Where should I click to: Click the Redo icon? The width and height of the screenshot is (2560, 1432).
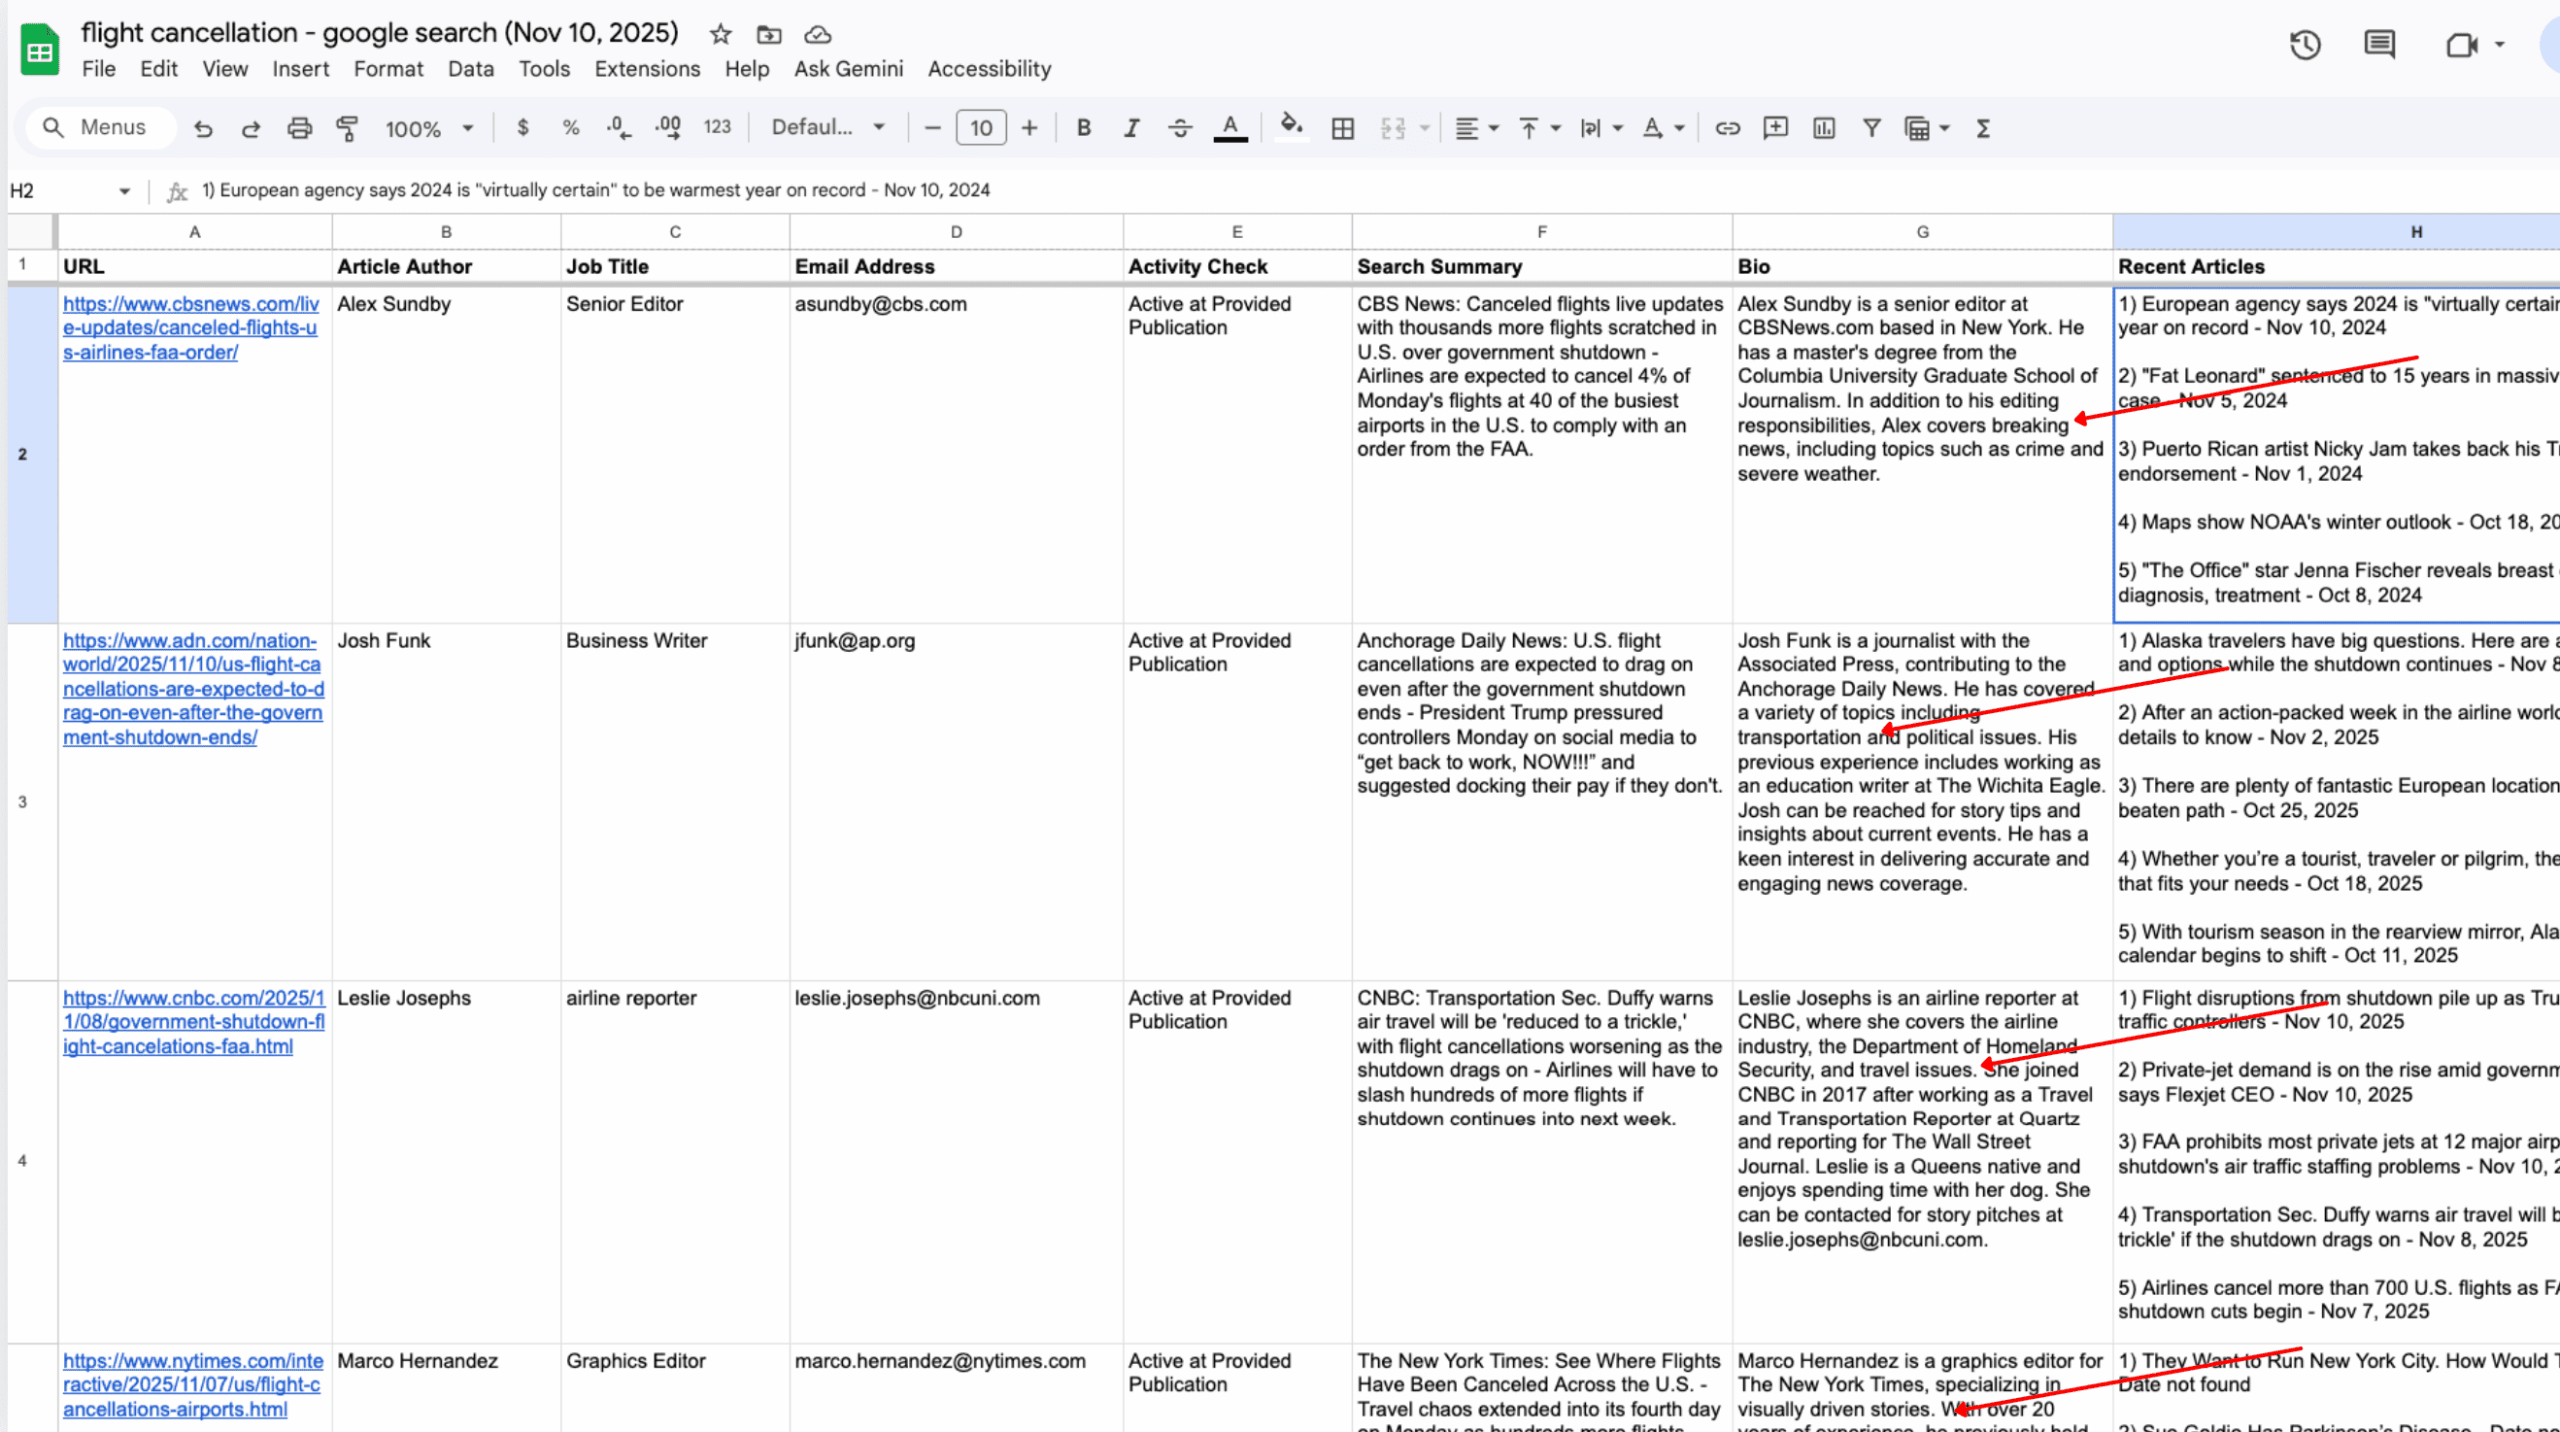coord(251,128)
